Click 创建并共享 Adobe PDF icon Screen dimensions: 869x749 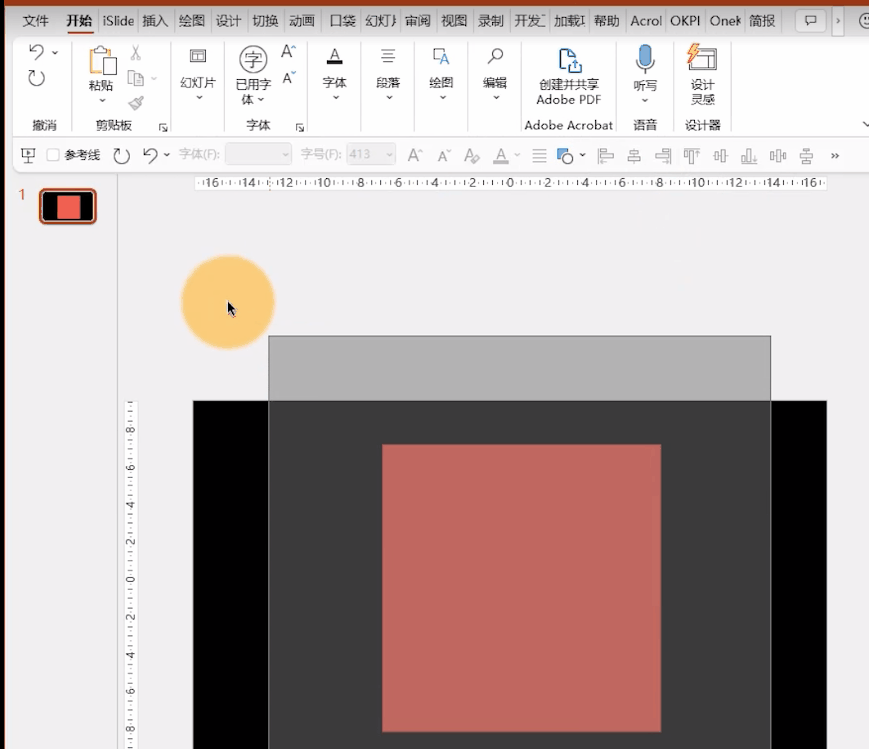click(570, 60)
